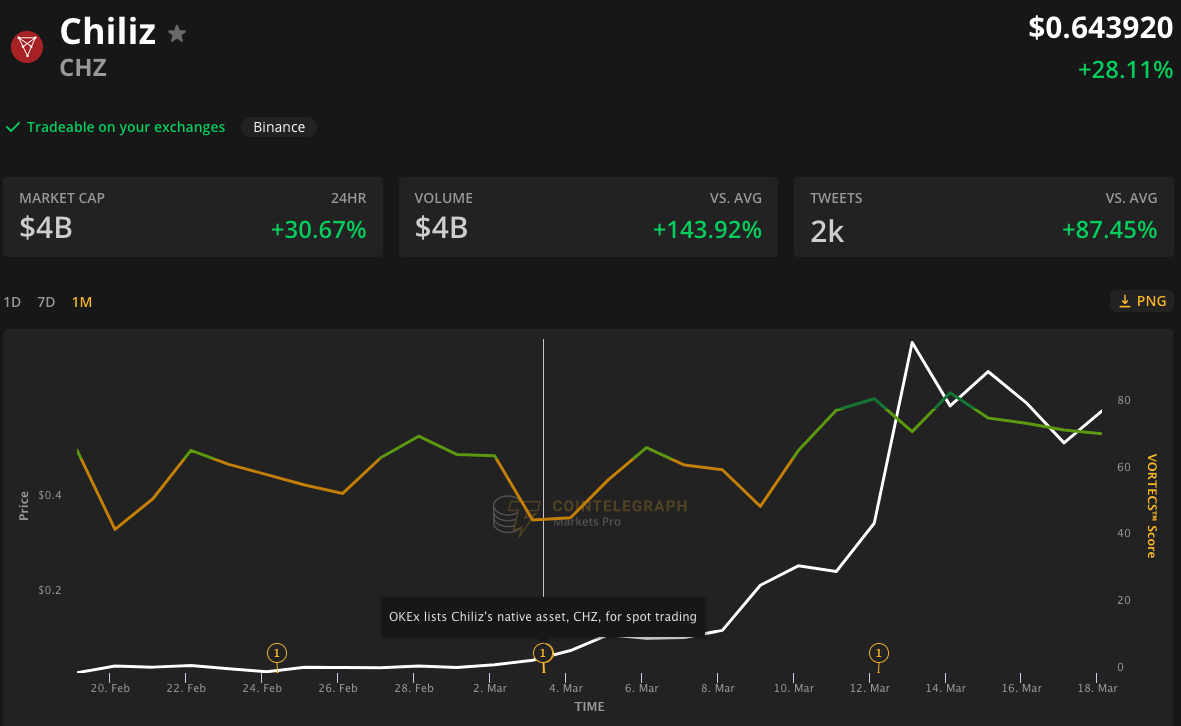Click the download arrow icon beside PNG
The height and width of the screenshot is (726, 1181).
pos(1125,301)
